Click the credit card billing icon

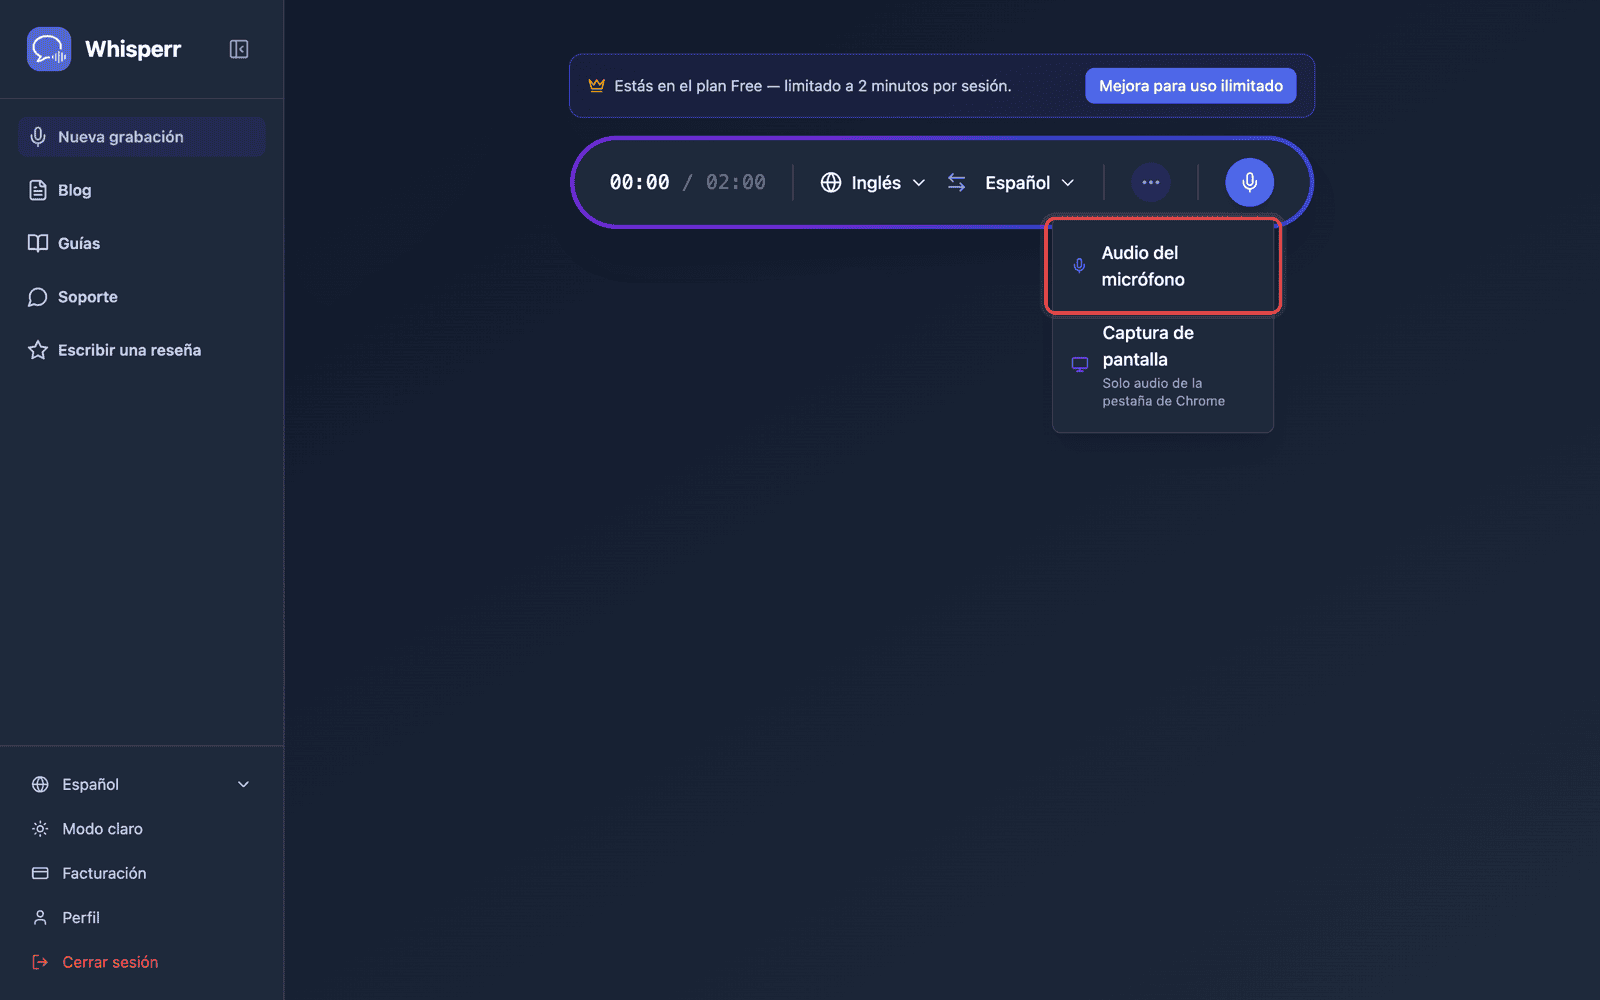(x=40, y=873)
